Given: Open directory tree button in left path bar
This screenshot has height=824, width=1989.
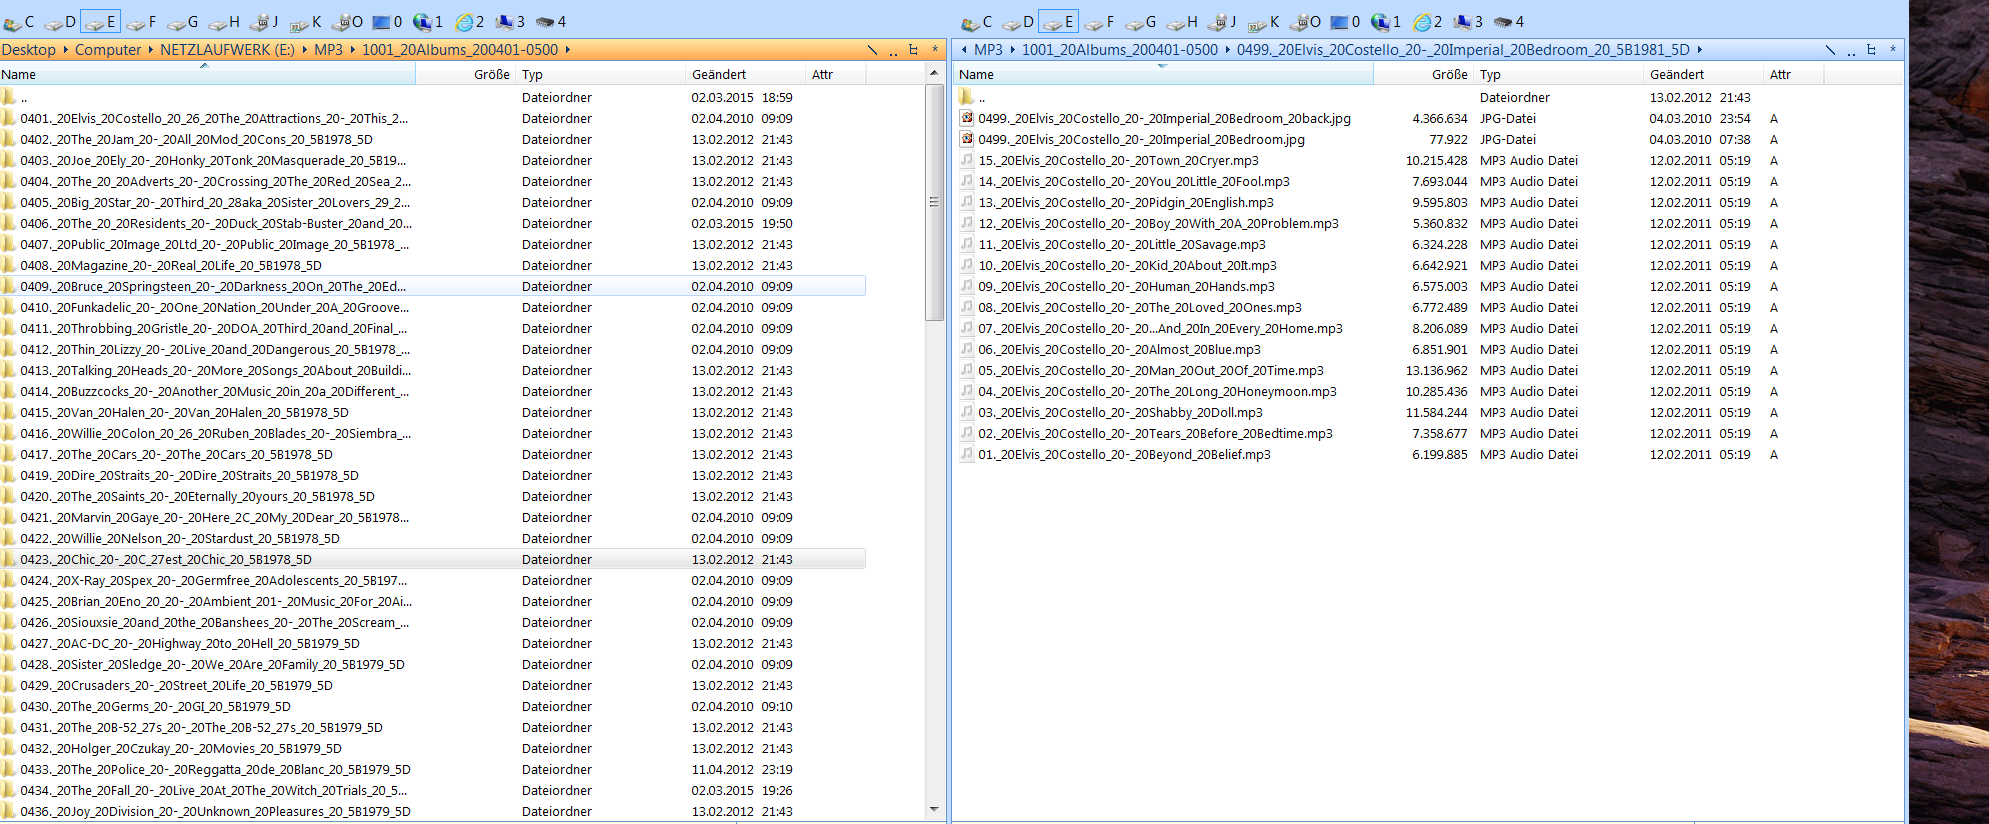Looking at the screenshot, I should [x=913, y=50].
